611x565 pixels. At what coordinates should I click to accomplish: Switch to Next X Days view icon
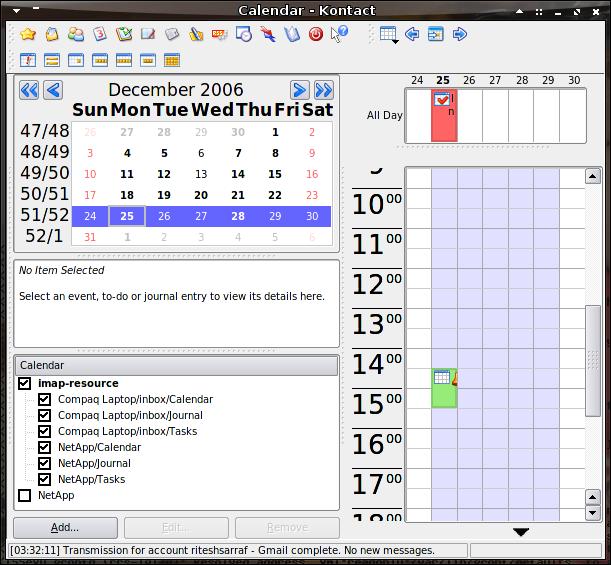[148, 60]
